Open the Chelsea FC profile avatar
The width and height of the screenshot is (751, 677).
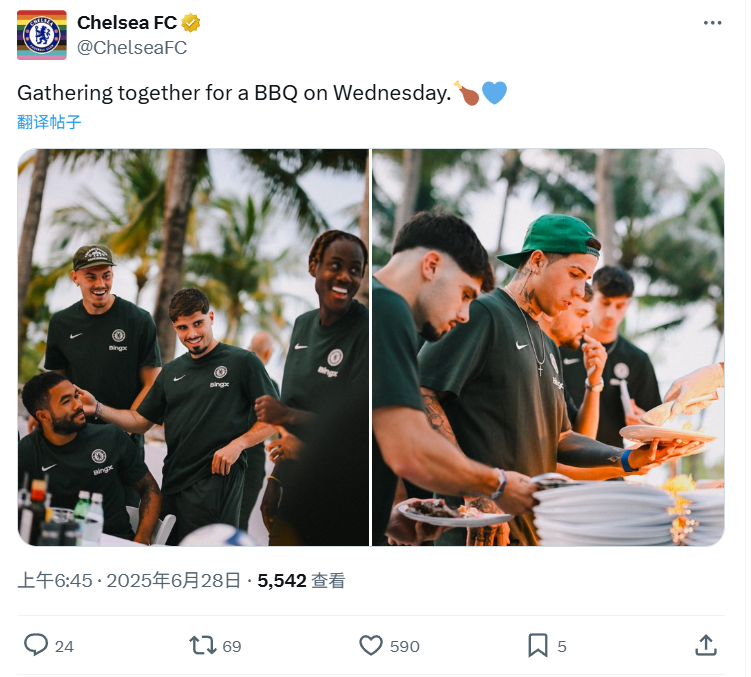point(42,35)
